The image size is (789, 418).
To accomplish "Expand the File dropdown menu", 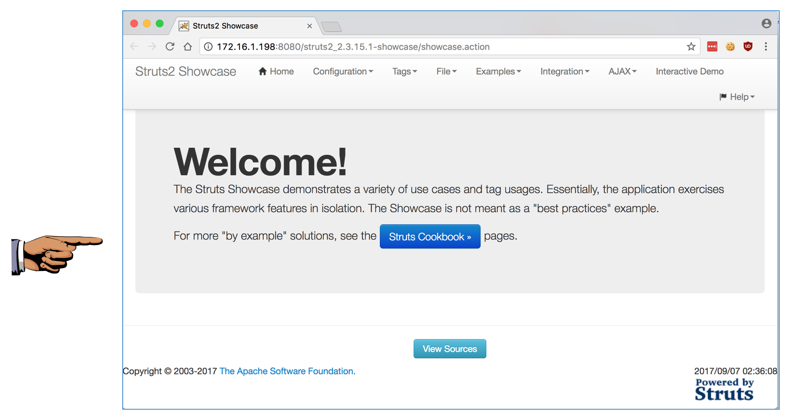I will pyautogui.click(x=446, y=71).
